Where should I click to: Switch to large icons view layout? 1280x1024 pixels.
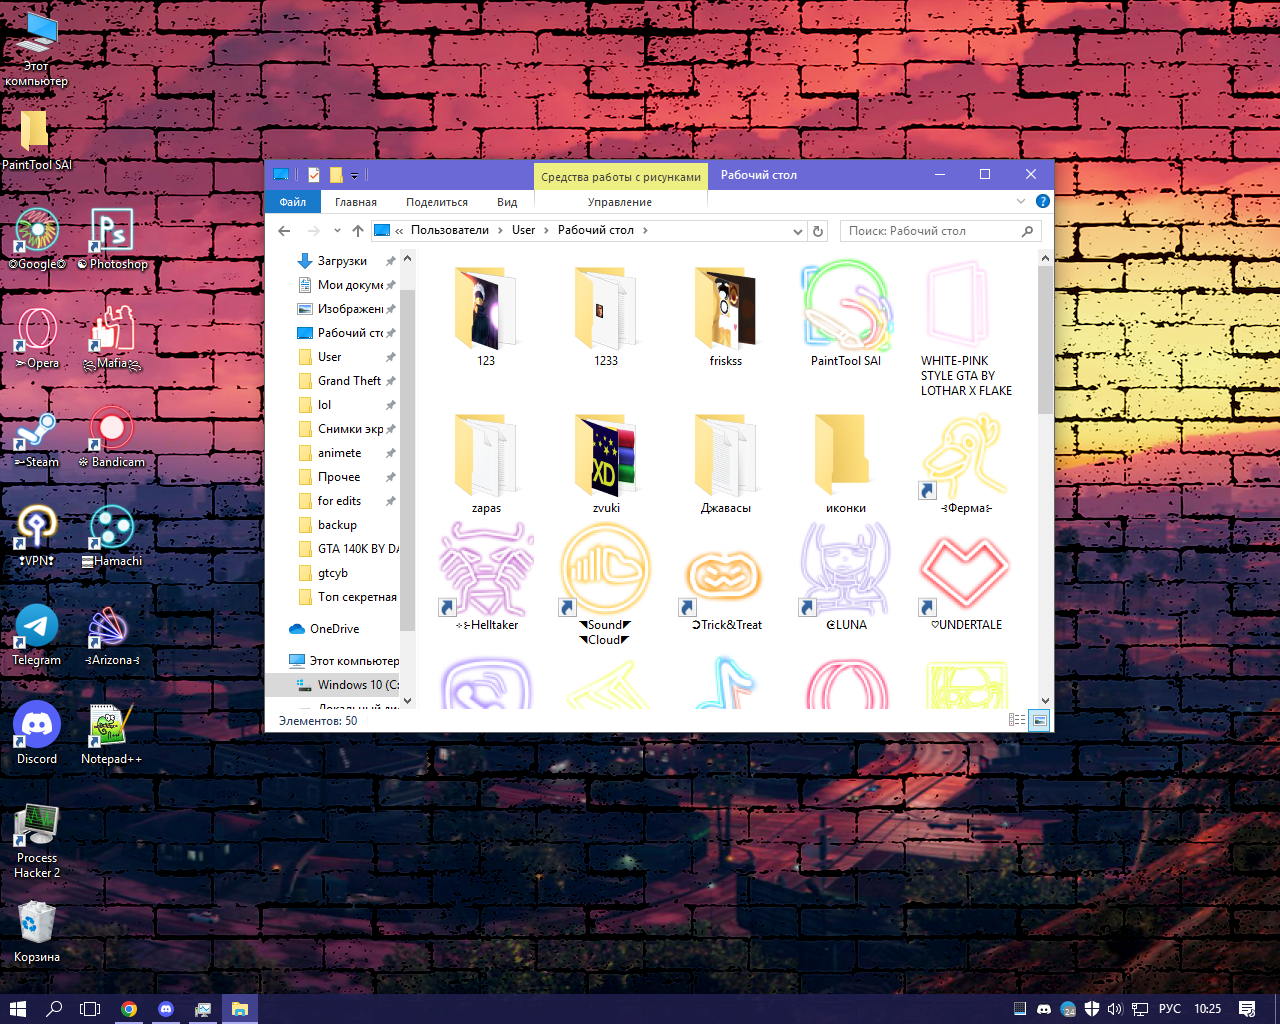(1040, 720)
